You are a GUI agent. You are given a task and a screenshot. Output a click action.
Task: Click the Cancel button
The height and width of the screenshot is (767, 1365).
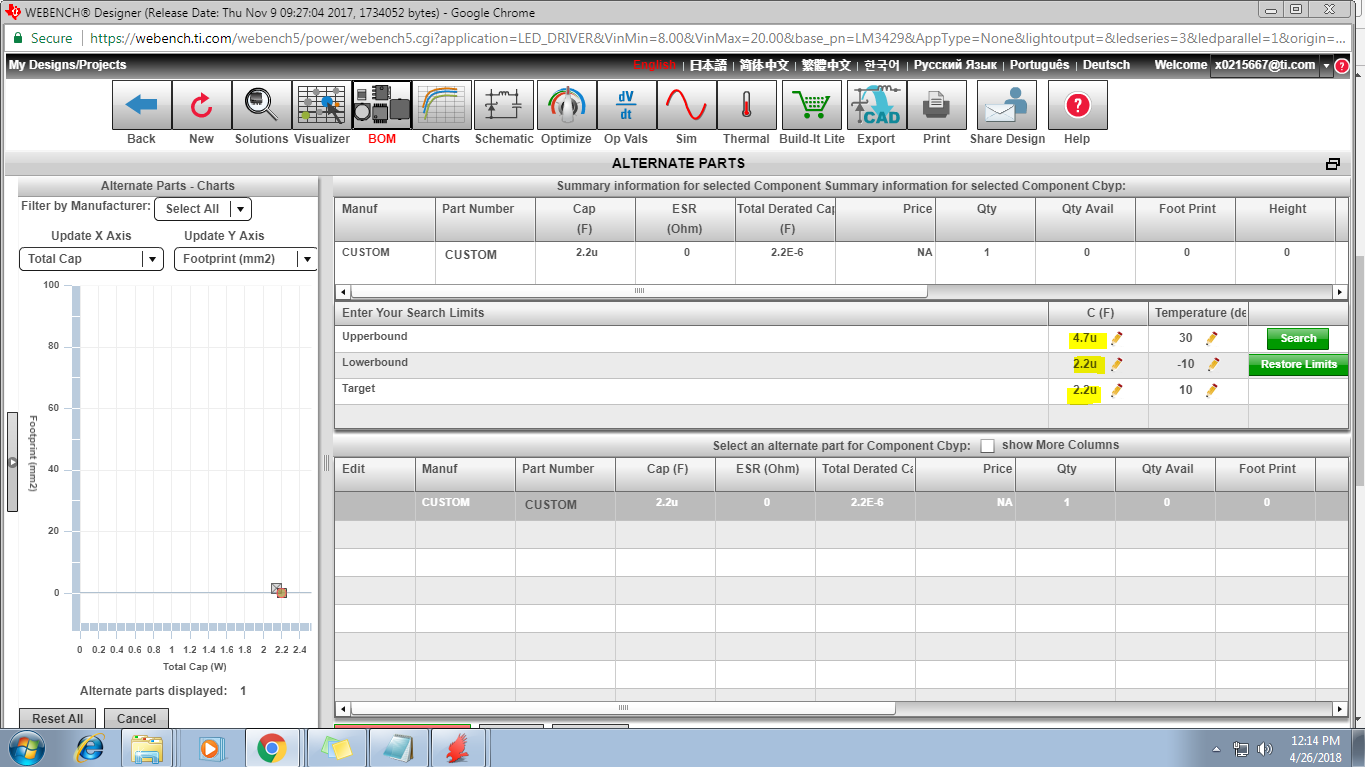click(x=136, y=718)
